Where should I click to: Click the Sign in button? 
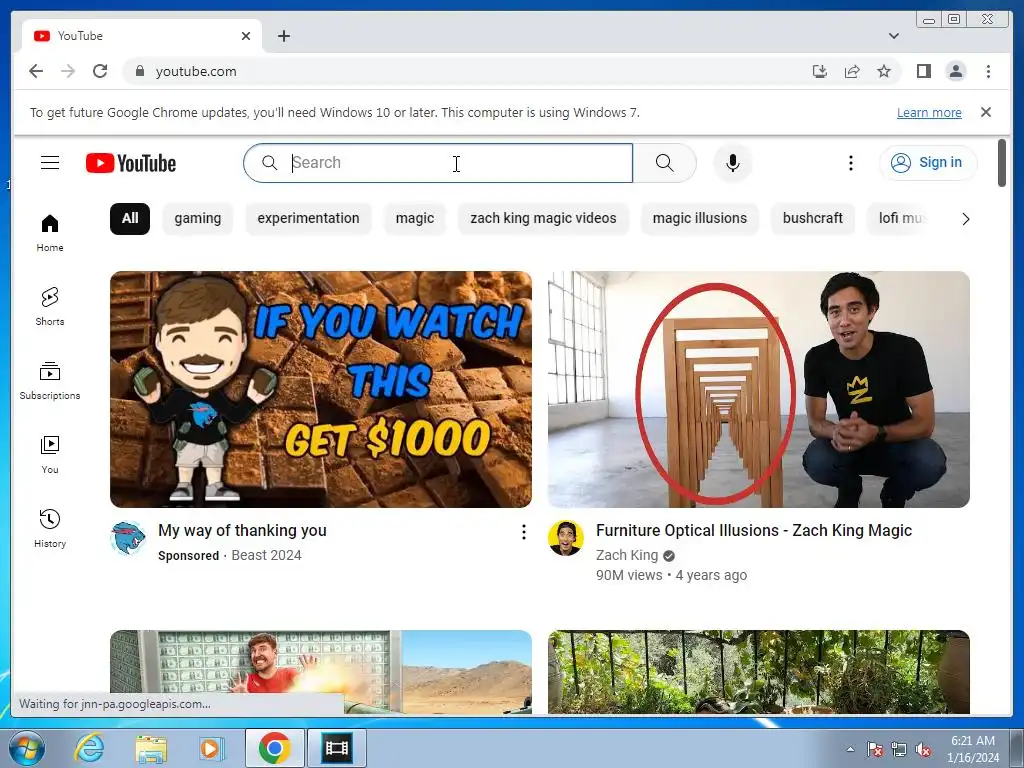928,163
